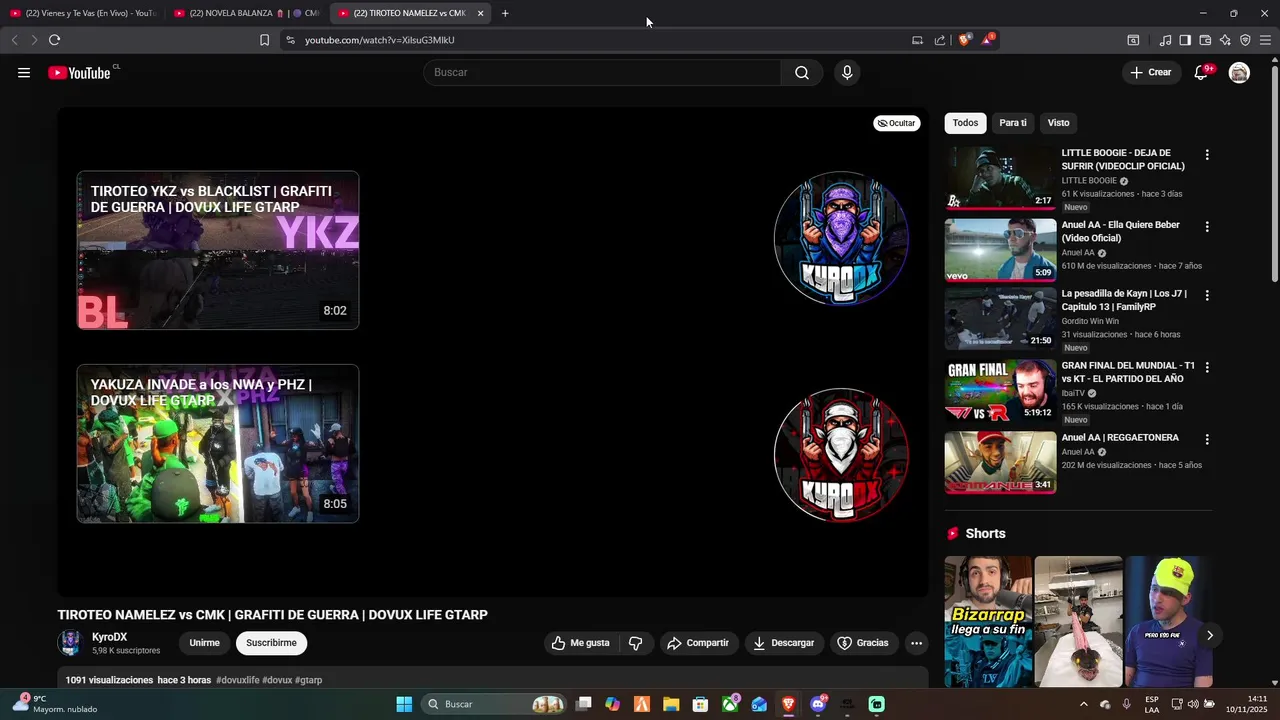Click the Unirme join button
1280x720 pixels.
[204, 643]
